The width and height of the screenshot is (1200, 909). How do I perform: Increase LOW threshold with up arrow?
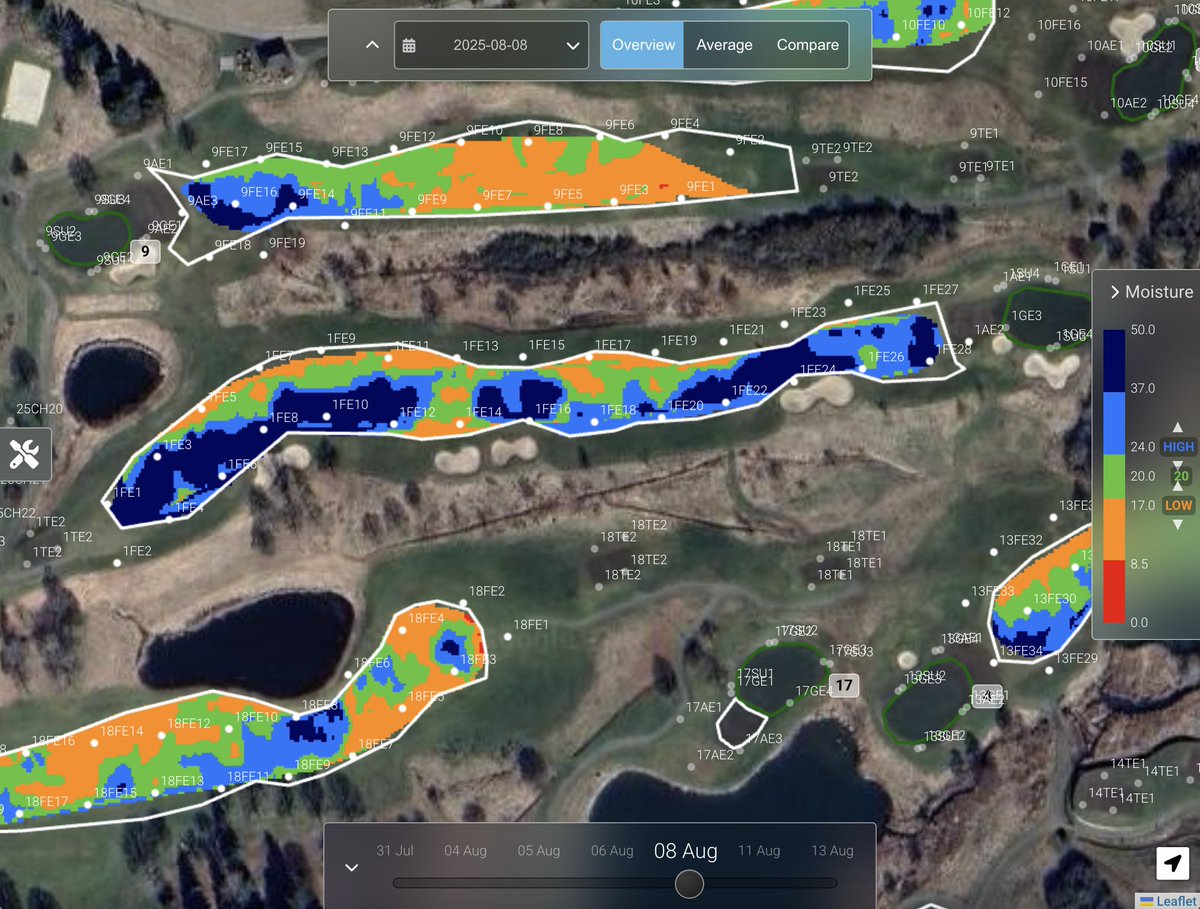(1177, 486)
